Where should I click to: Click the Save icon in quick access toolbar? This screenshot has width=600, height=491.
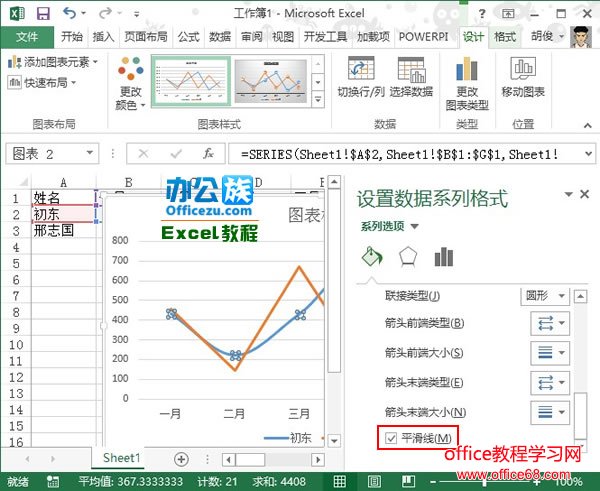pos(43,14)
